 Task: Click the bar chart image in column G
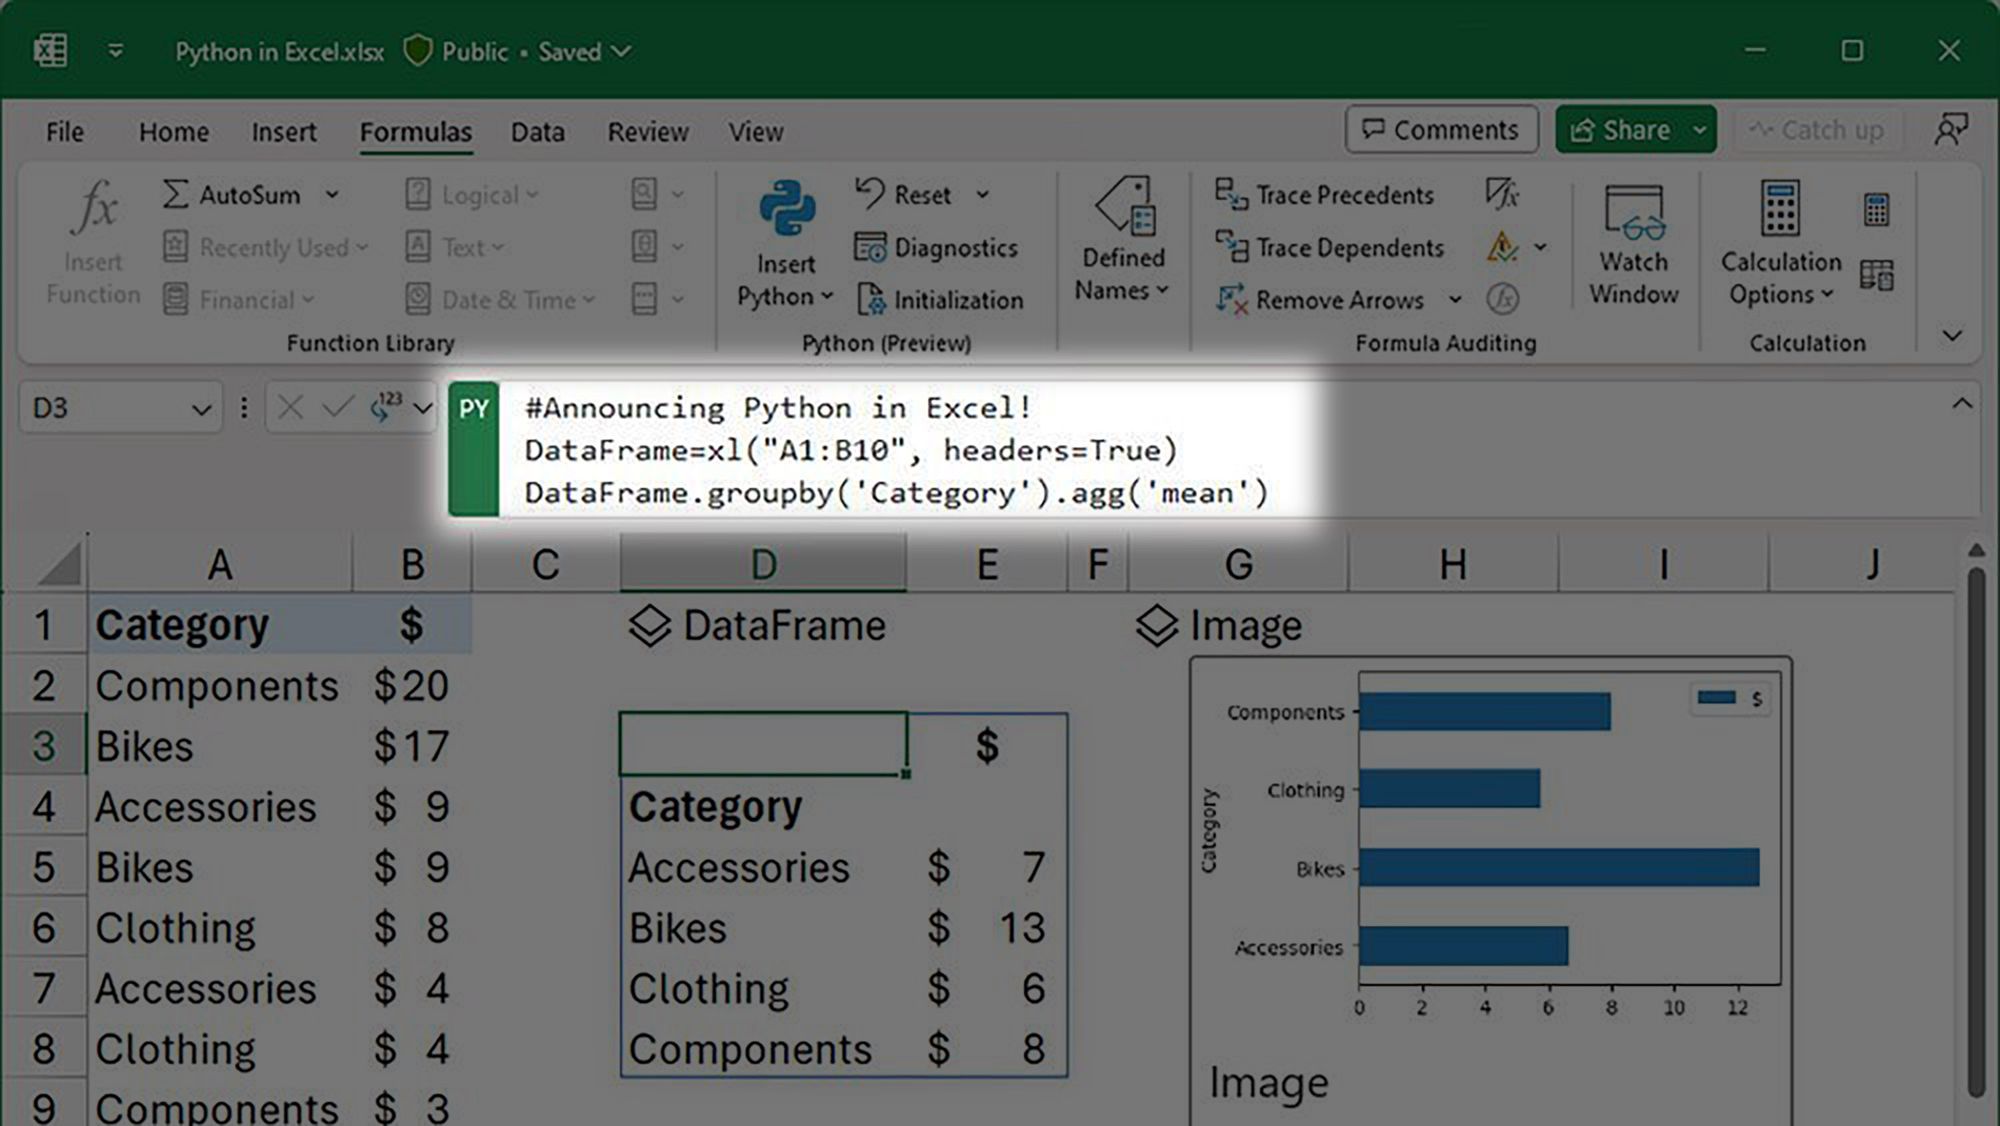[x=1490, y=844]
